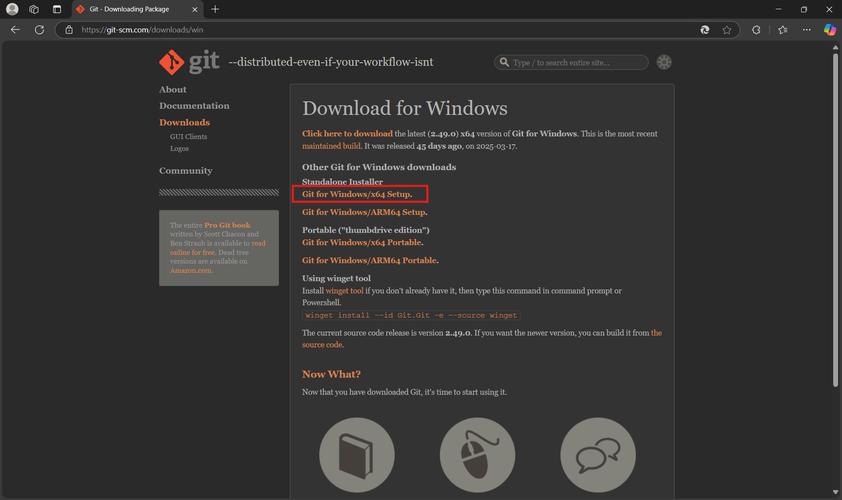842x500 pixels.
Task: Click the magnifier icon in the site search
Action: [x=504, y=62]
